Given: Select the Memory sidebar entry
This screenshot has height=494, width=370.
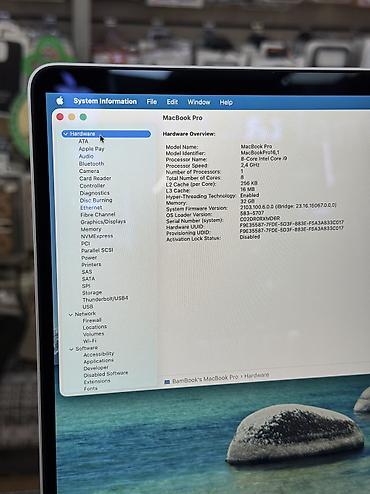Looking at the screenshot, I should point(91,229).
